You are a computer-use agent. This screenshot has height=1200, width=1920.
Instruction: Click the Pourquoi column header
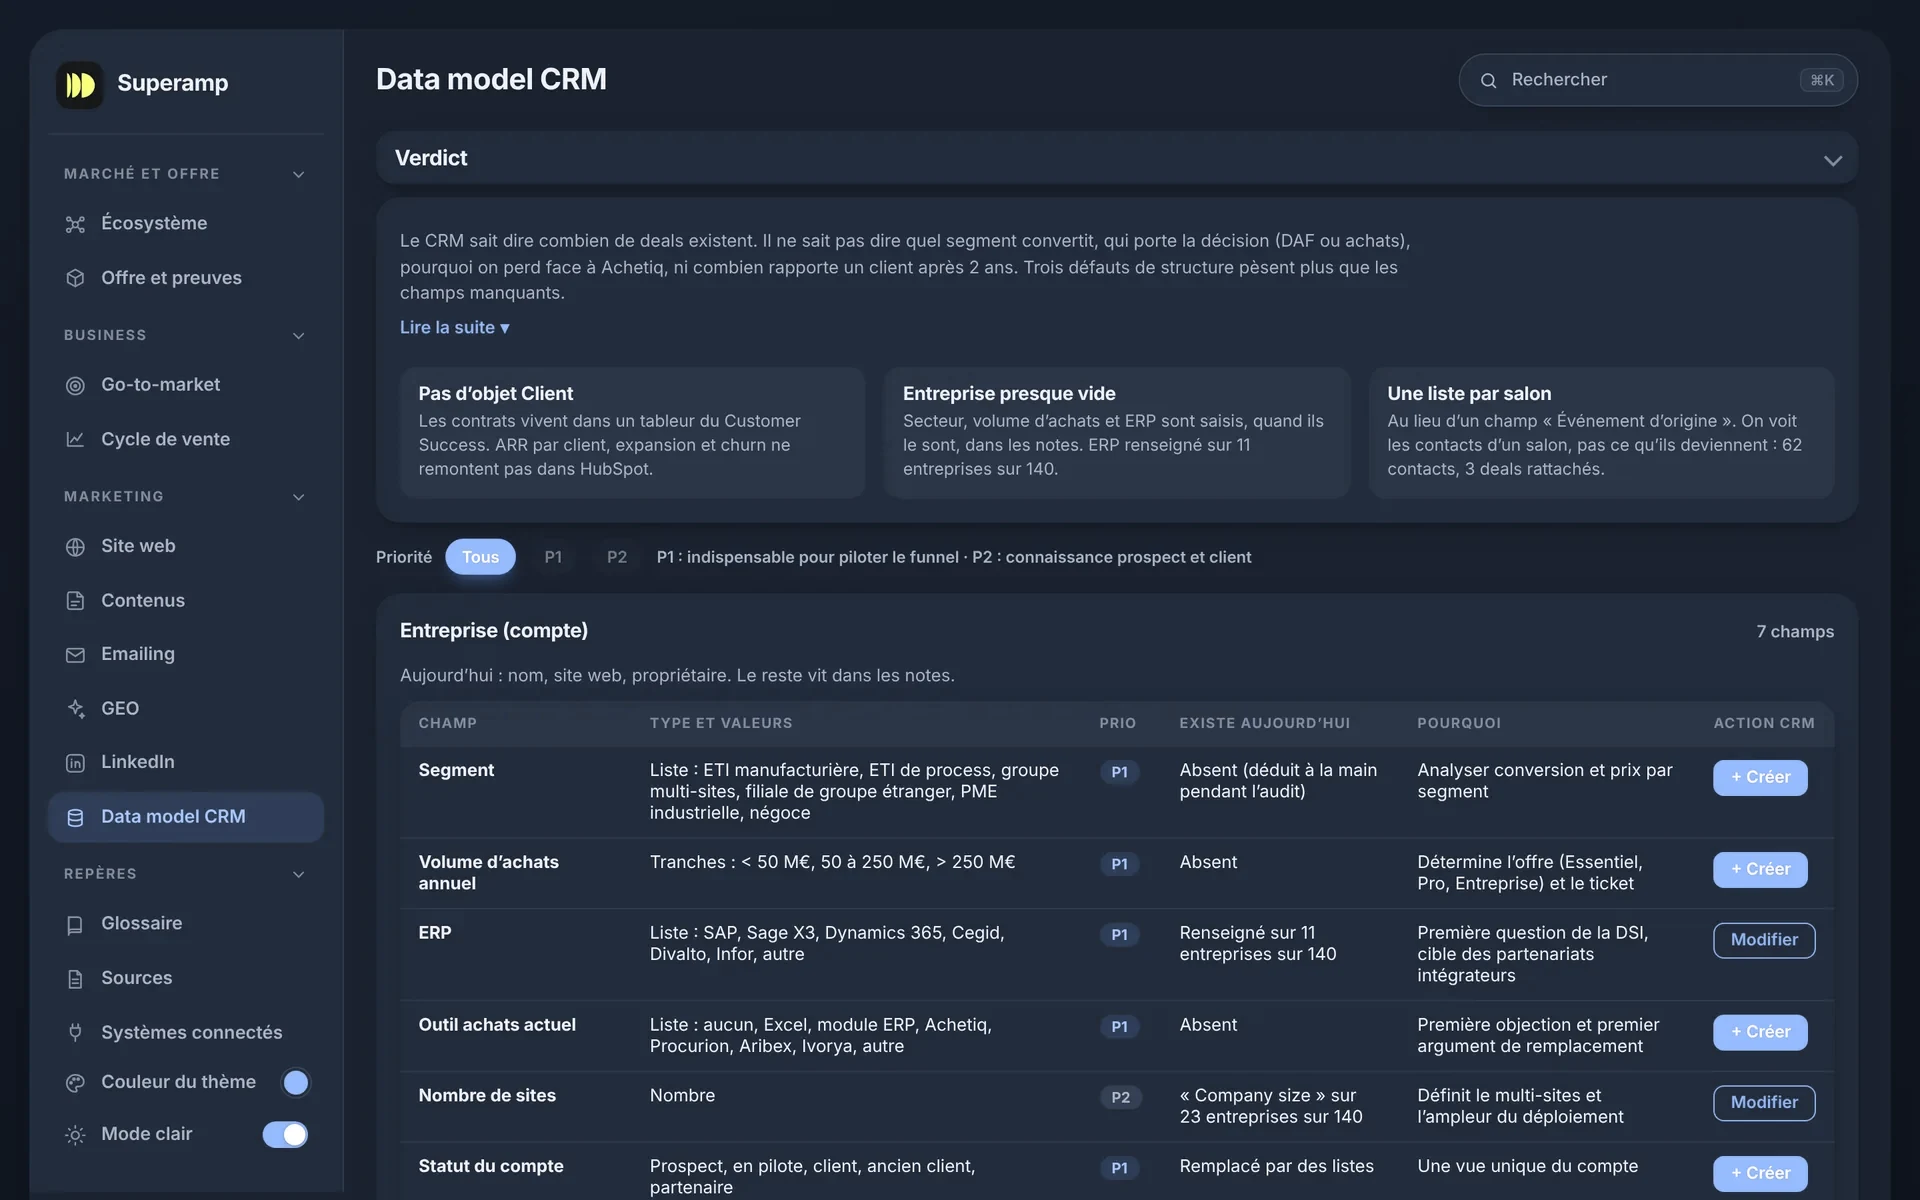click(1458, 723)
